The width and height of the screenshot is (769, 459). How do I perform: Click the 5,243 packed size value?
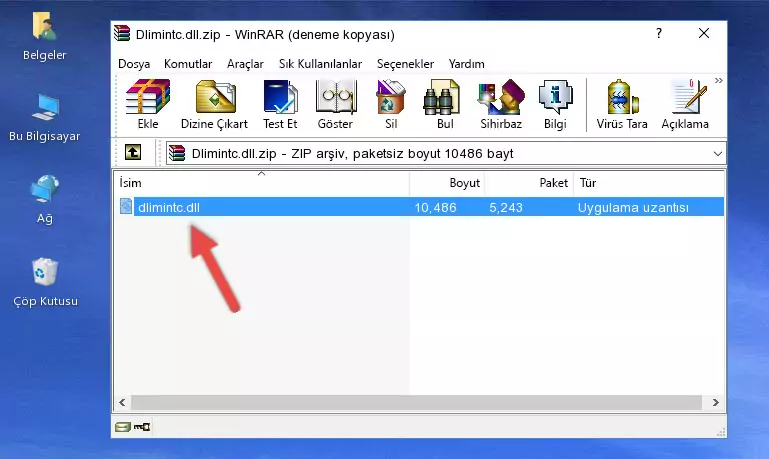pyautogui.click(x=506, y=207)
